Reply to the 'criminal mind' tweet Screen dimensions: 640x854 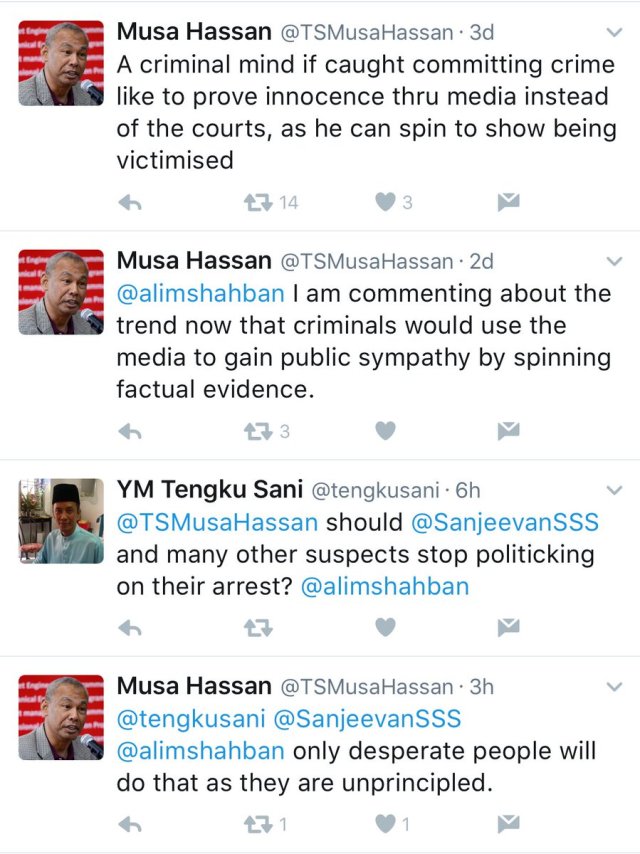(x=130, y=203)
